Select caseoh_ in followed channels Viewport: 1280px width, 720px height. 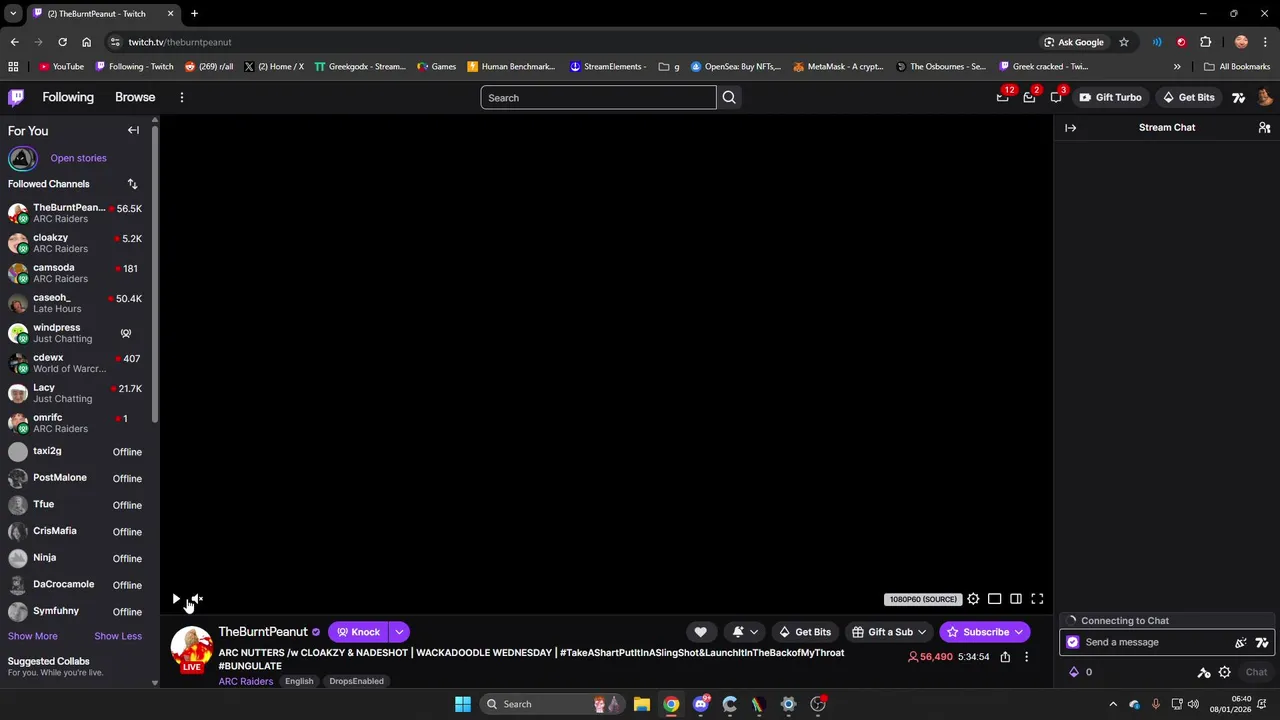coord(77,303)
